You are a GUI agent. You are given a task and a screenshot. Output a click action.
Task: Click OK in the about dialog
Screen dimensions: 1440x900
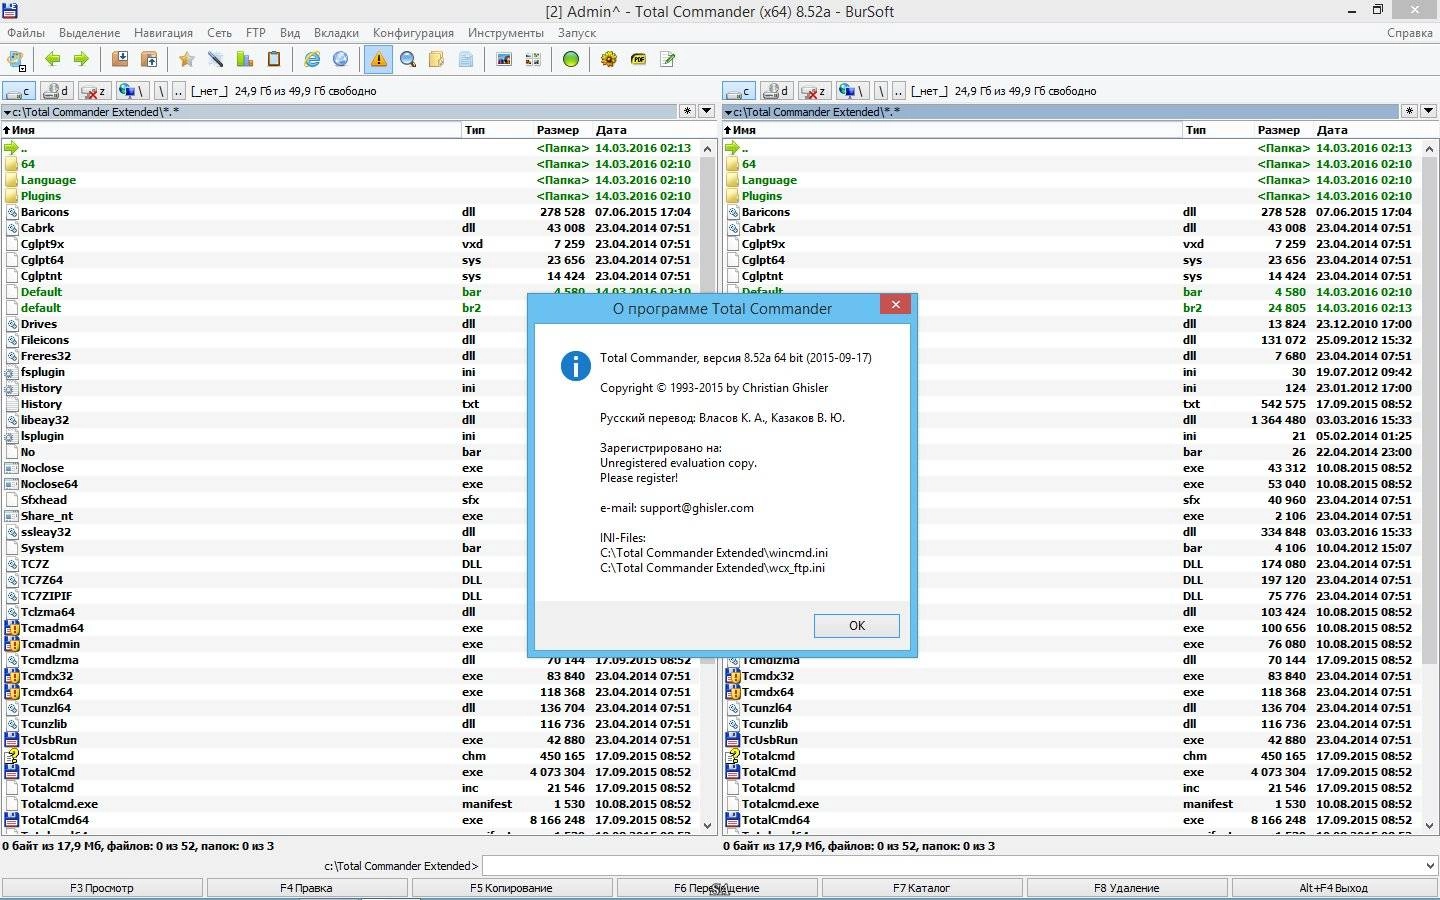(x=857, y=625)
